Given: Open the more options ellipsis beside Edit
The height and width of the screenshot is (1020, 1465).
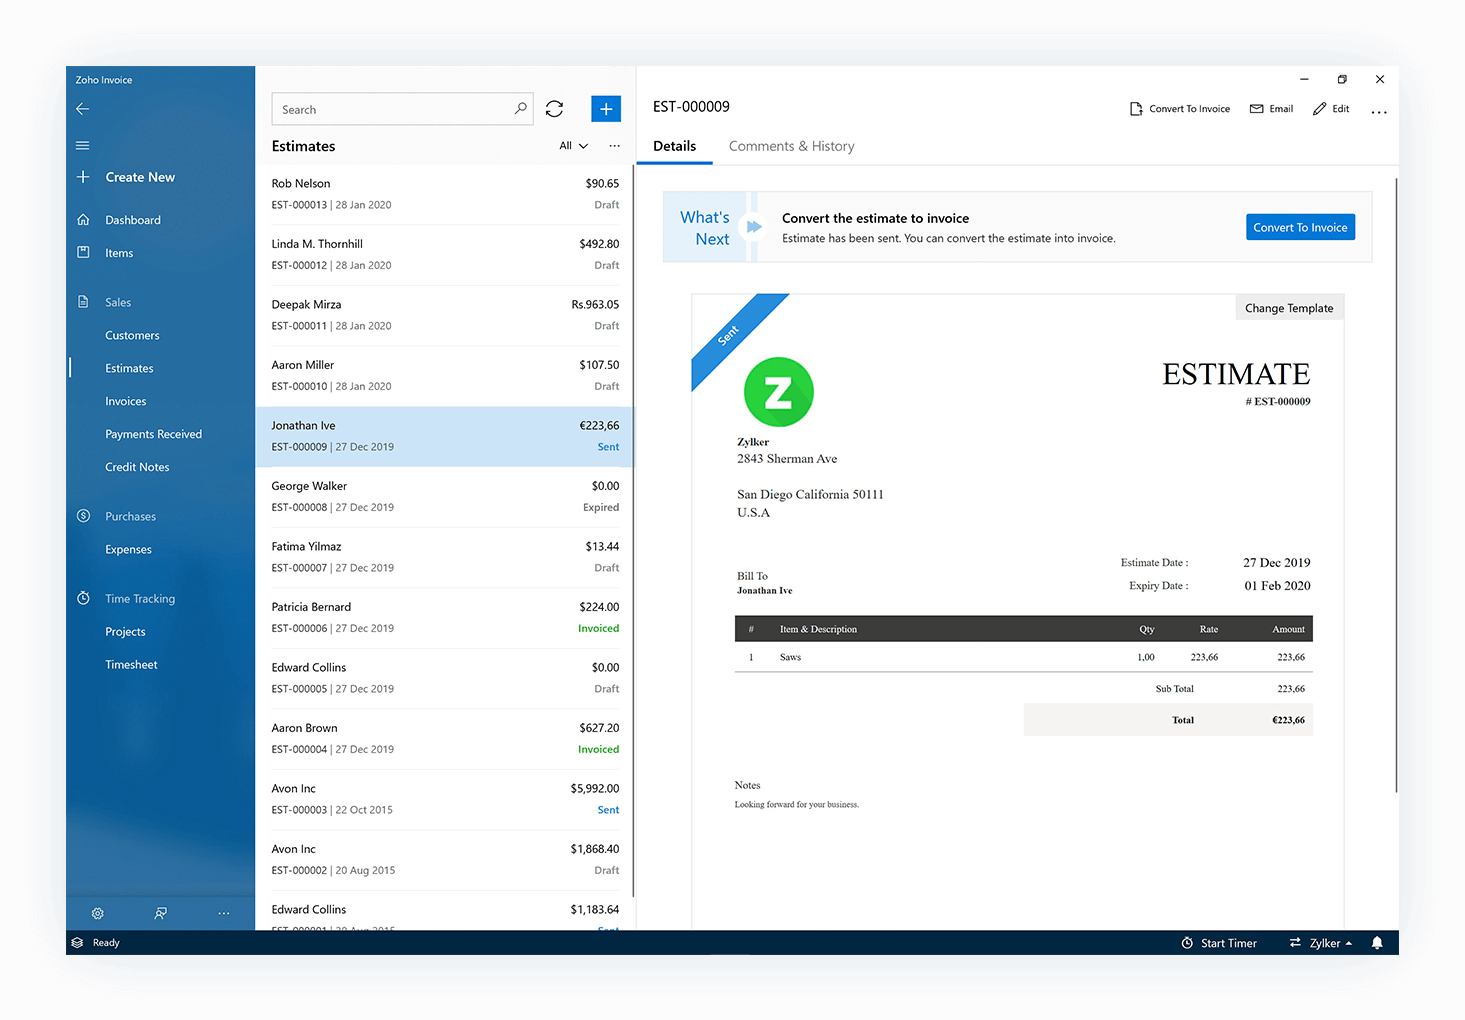Looking at the screenshot, I should click(1379, 112).
